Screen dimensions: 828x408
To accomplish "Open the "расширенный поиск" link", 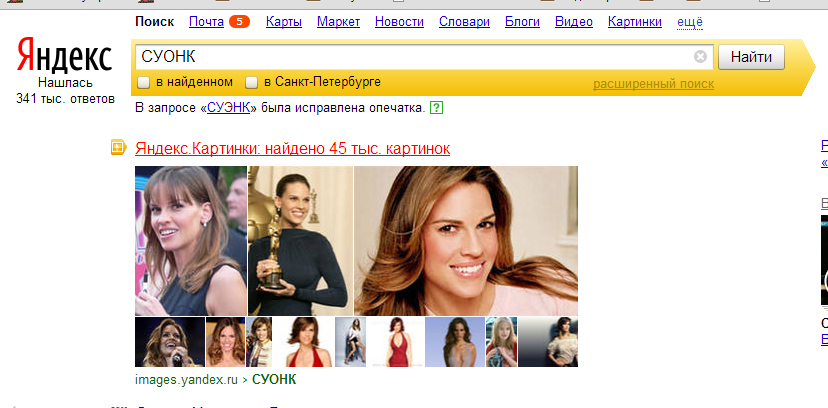I will coord(653,84).
